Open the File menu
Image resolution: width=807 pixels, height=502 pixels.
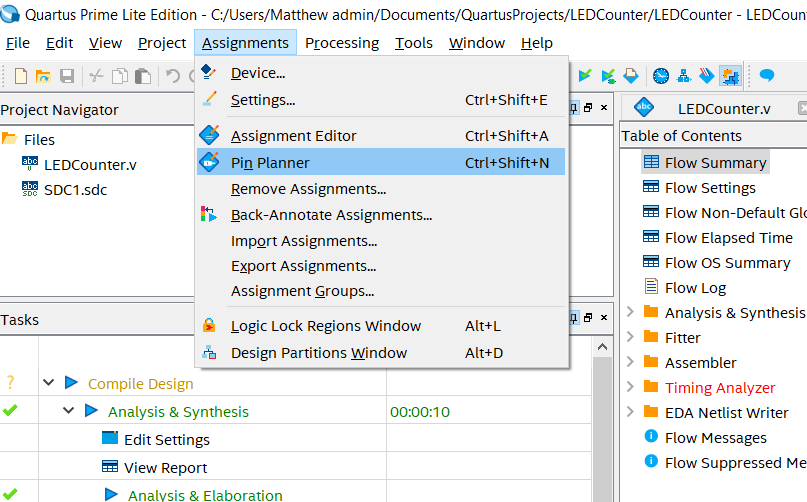[x=18, y=43]
